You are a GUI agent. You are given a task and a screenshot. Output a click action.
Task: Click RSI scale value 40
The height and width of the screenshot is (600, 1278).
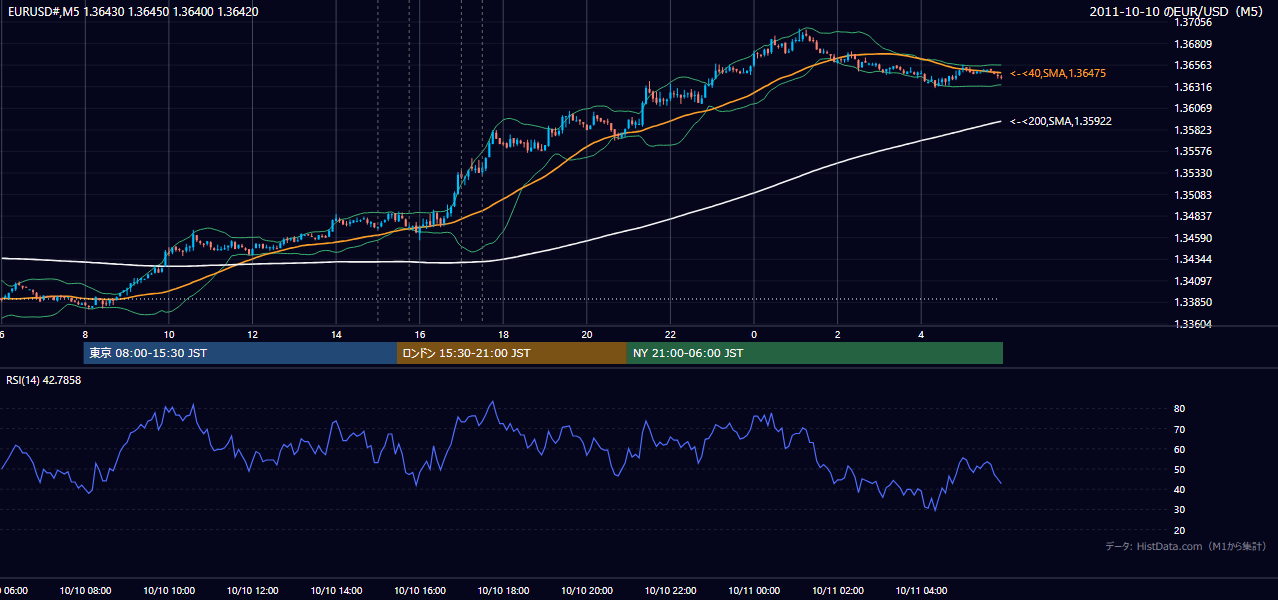click(x=1180, y=489)
